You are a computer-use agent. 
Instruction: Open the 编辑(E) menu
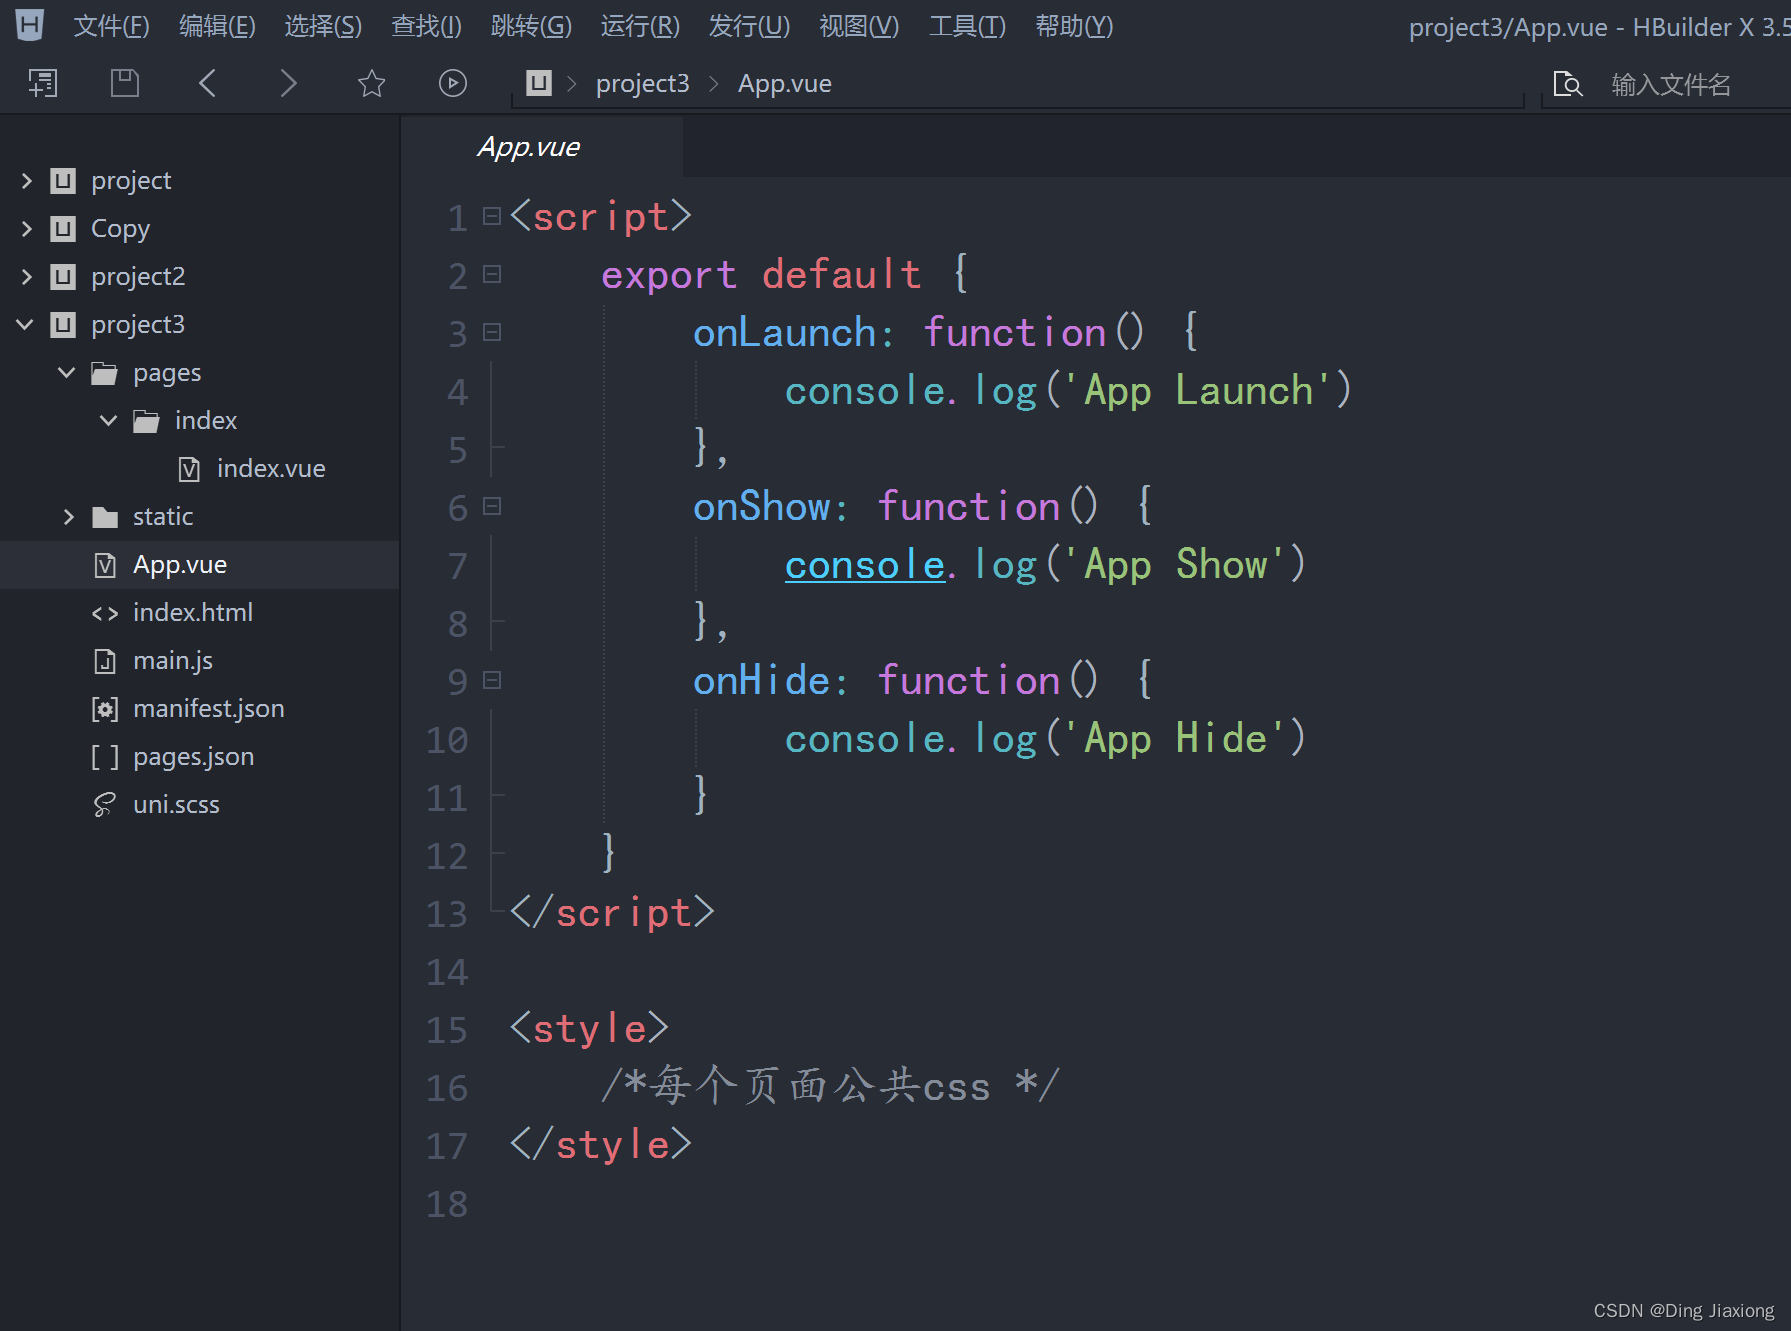[x=217, y=26]
